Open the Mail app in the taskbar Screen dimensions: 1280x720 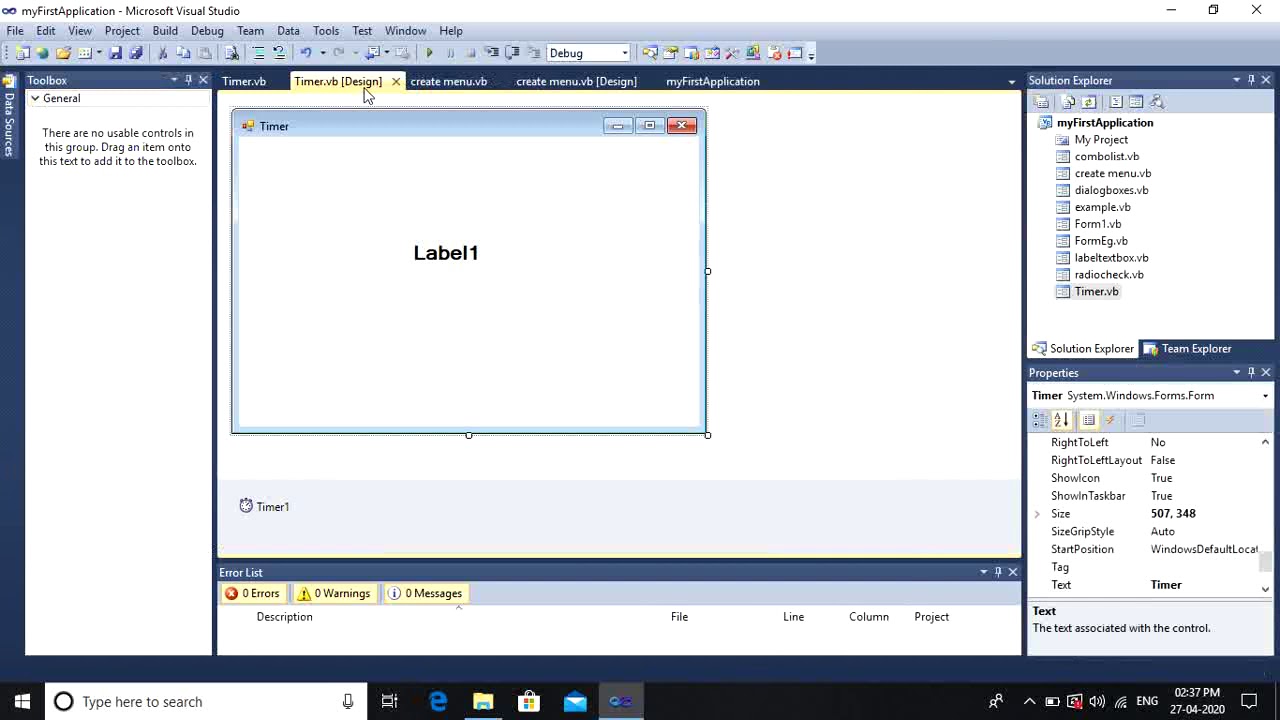(575, 701)
